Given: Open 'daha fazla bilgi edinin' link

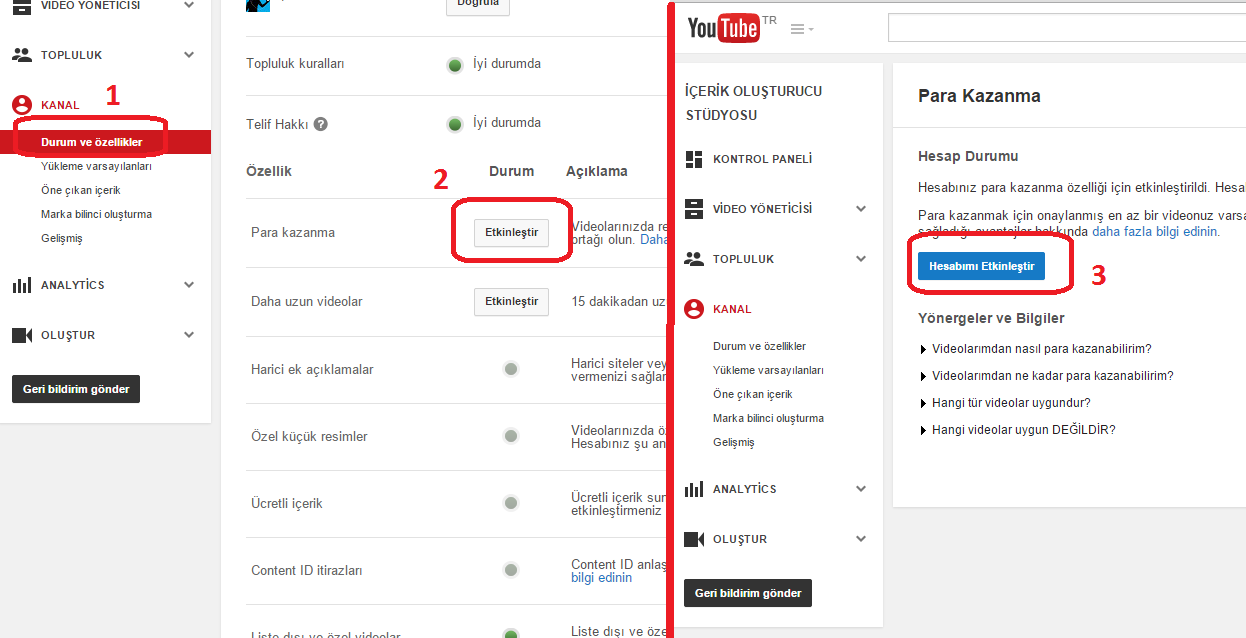Looking at the screenshot, I should [1154, 231].
